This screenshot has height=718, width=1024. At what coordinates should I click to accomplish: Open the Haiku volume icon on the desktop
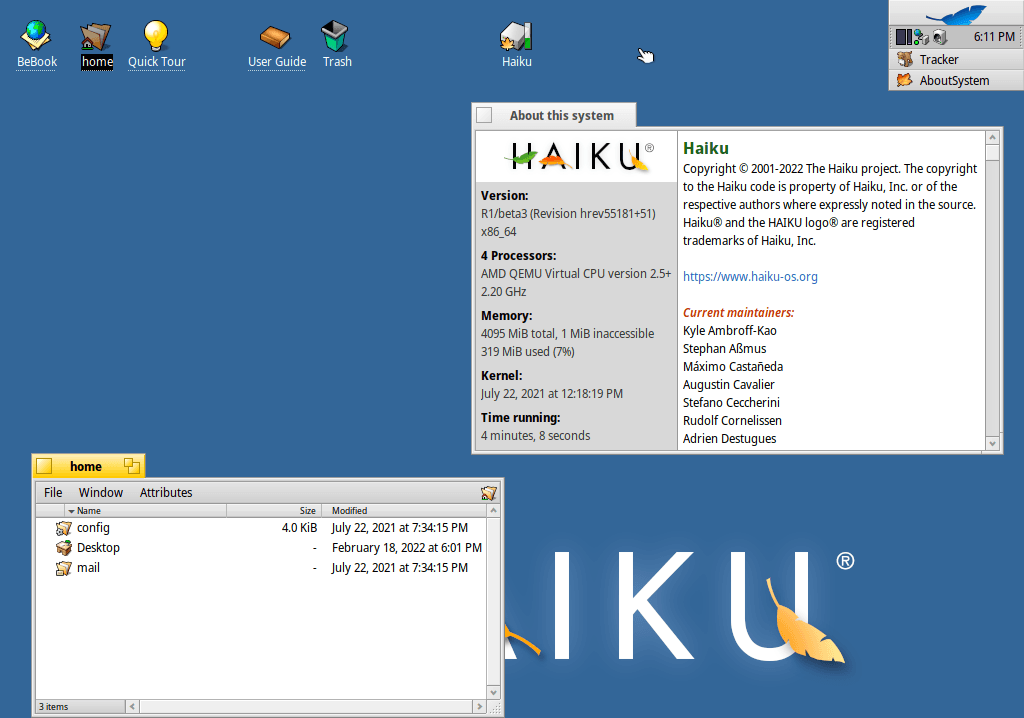[516, 35]
